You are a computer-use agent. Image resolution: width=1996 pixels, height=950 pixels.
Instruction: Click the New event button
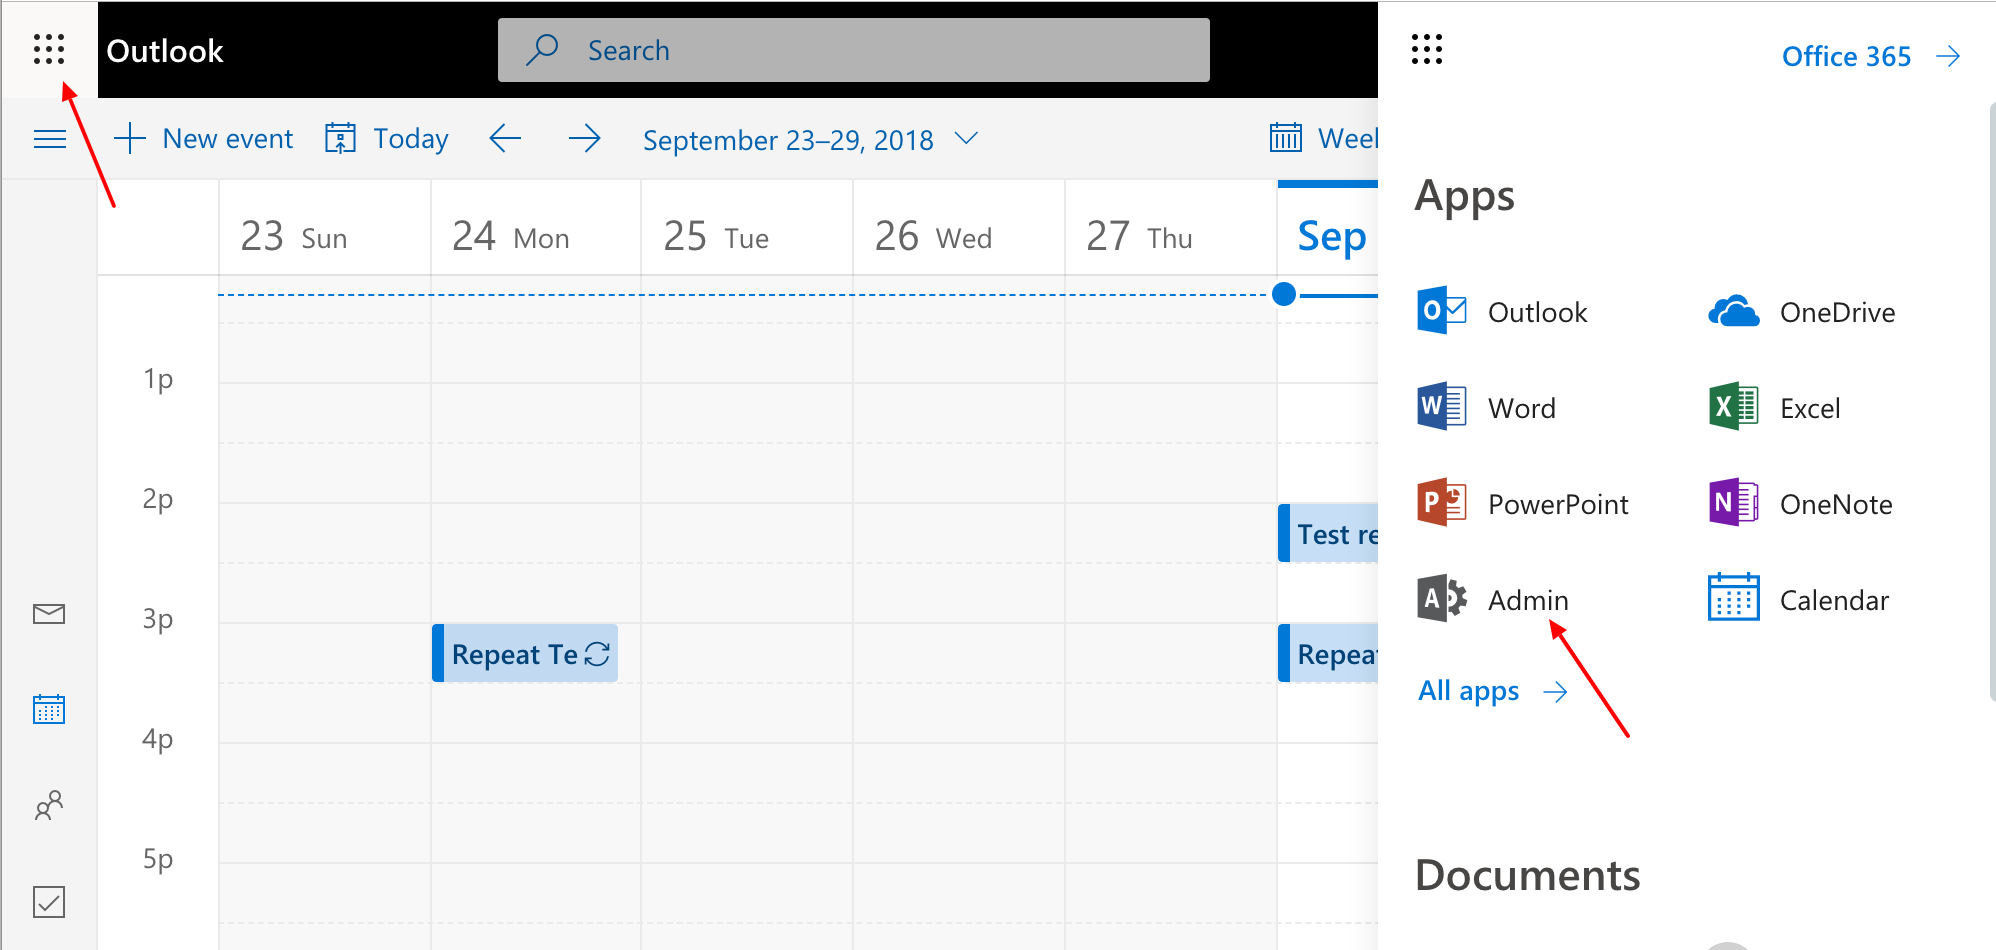point(203,138)
